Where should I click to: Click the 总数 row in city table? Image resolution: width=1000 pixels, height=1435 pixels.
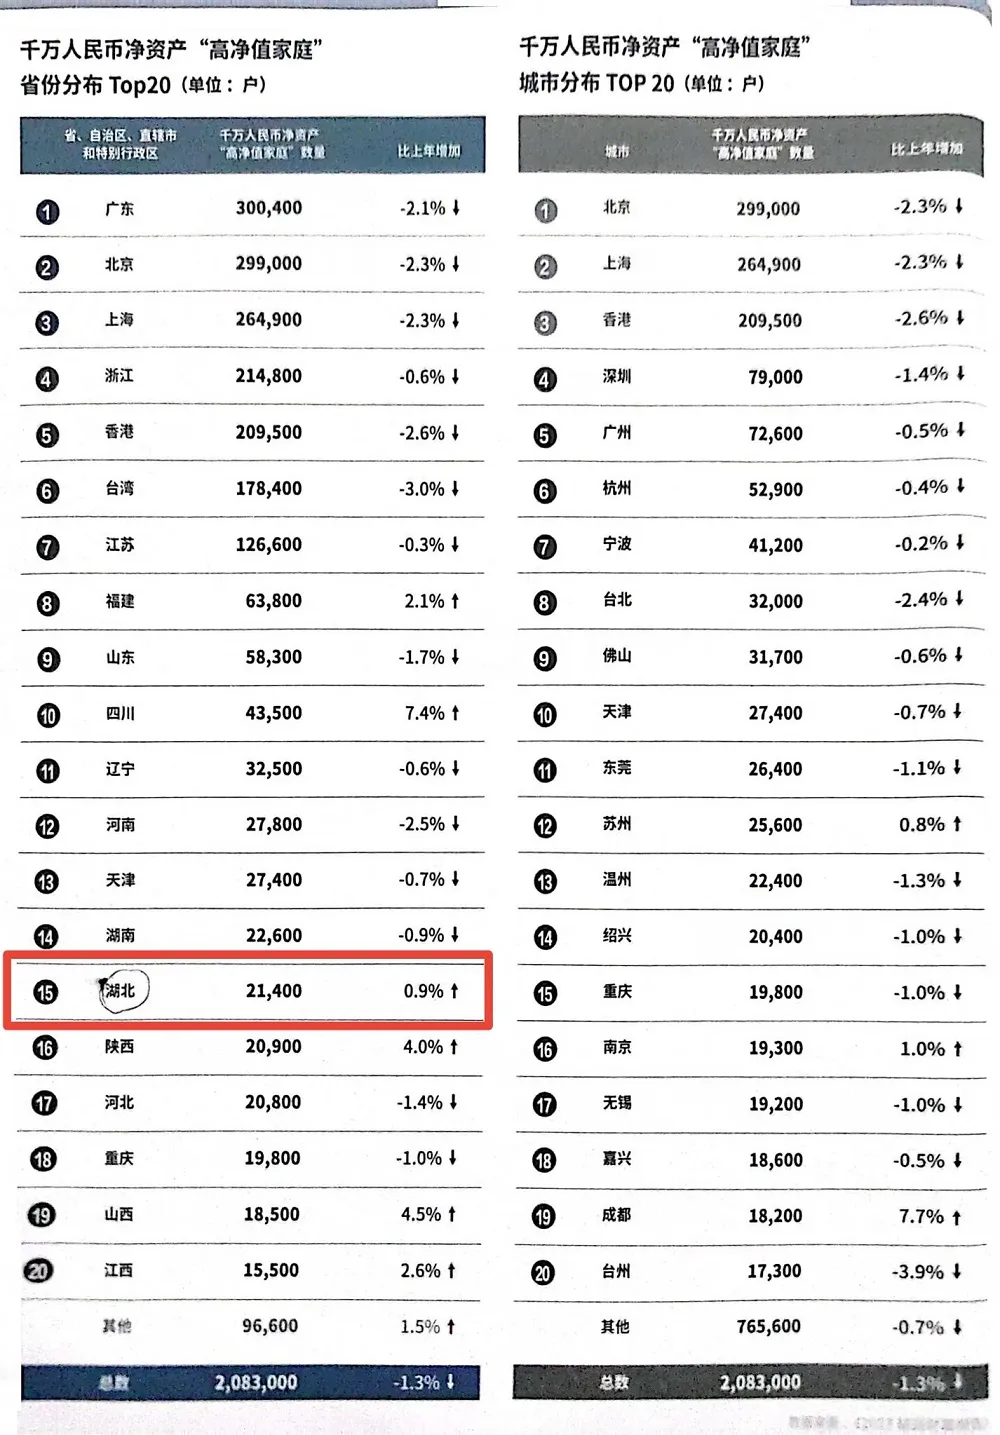pos(750,1383)
